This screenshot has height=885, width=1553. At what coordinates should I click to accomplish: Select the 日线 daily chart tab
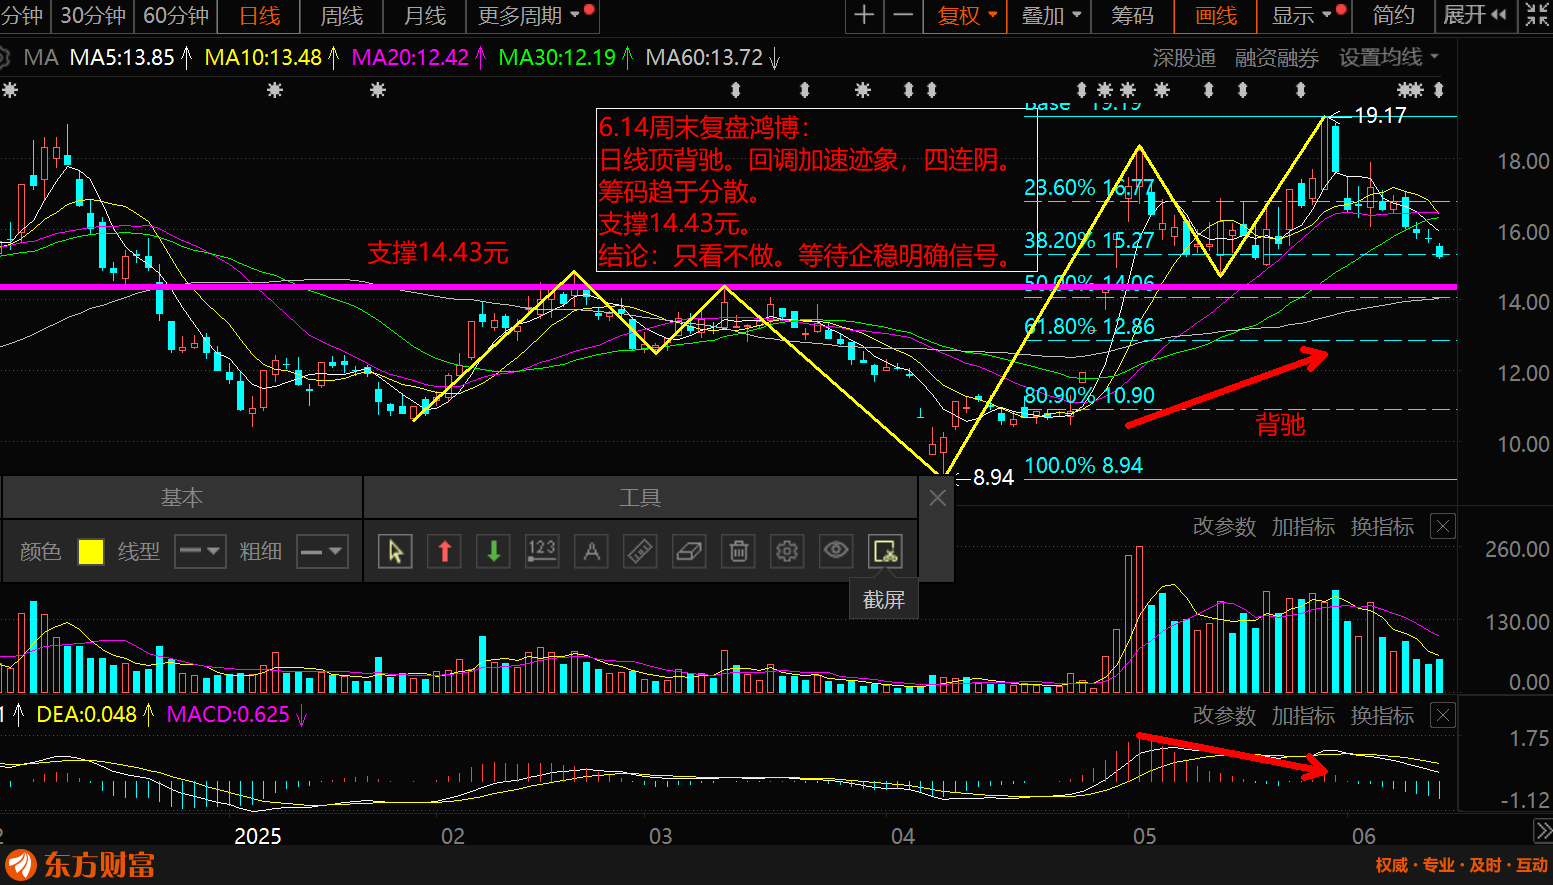(260, 16)
